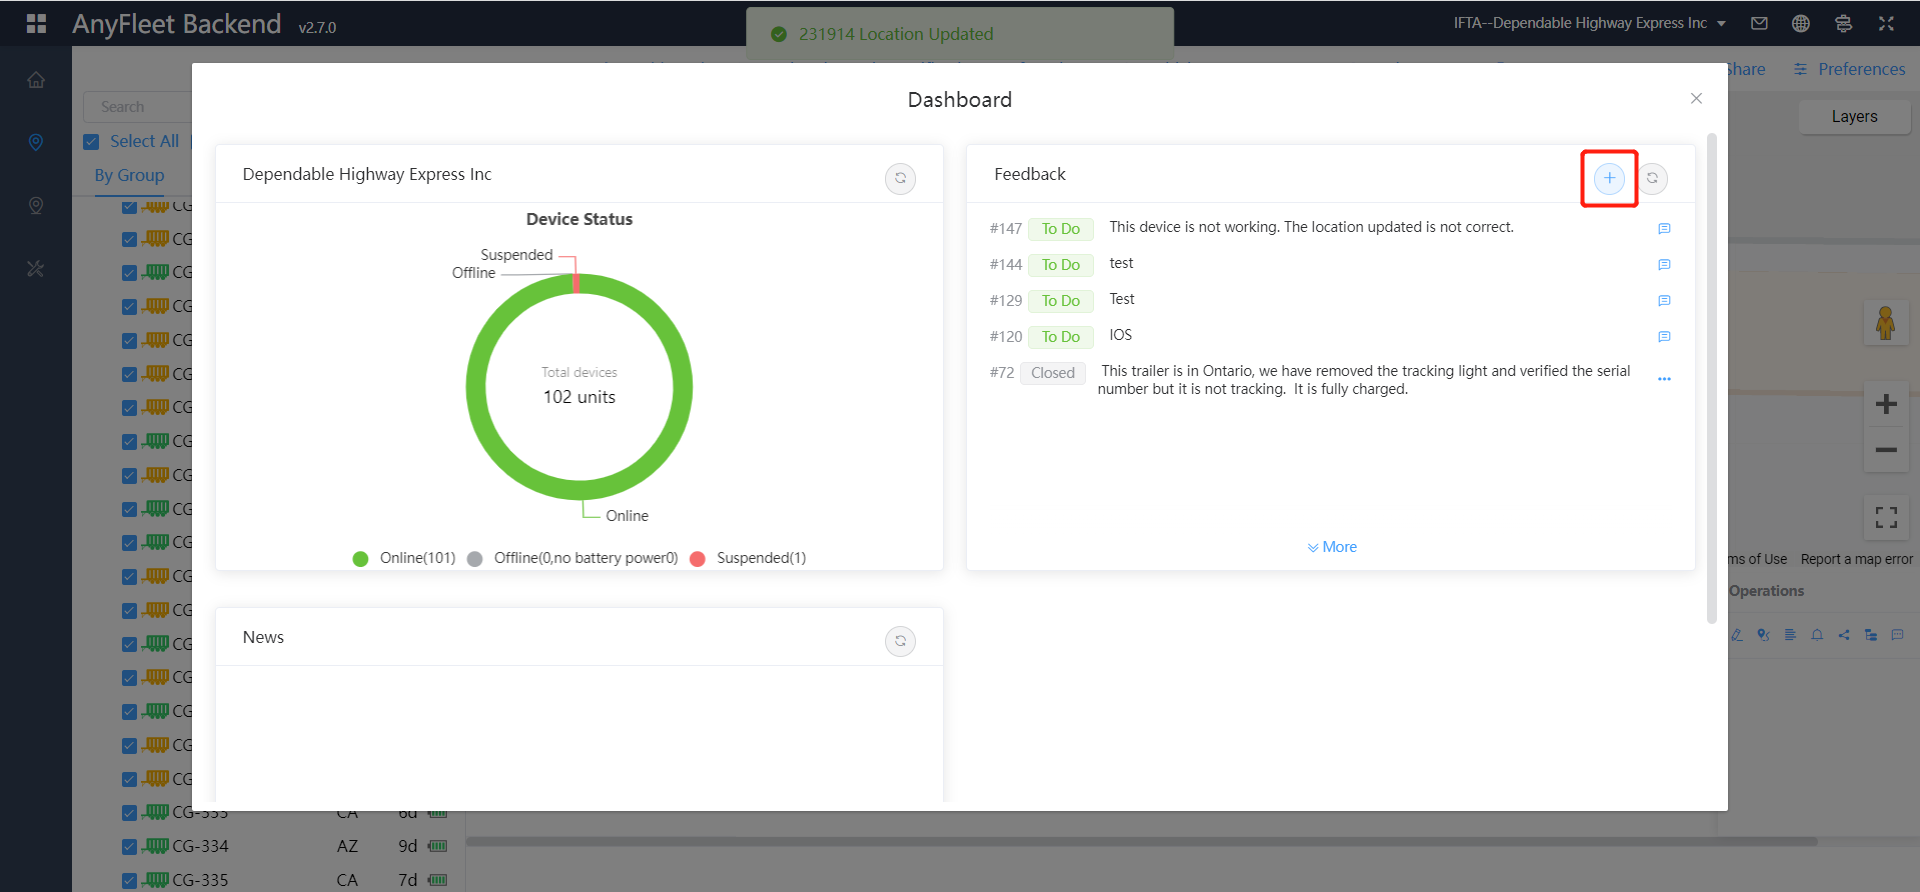
Task: Click the Dashboard dialog vertical scrollbar
Action: 1712,378
